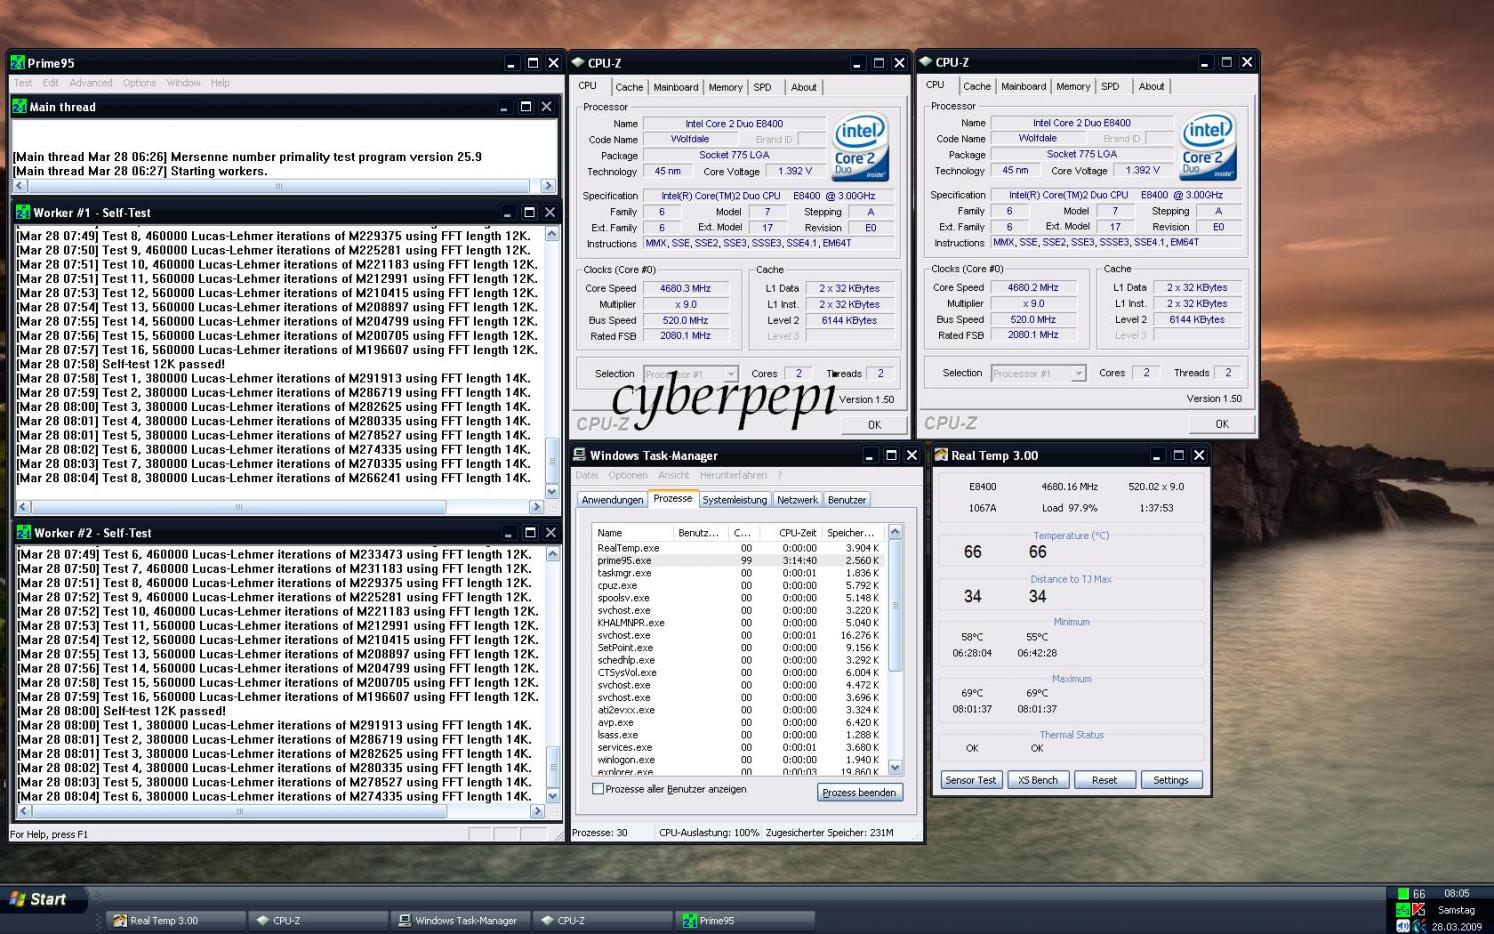This screenshot has height=934, width=1494.
Task: Click first CPU-Z taskbar button
Action: pyautogui.click(x=317, y=920)
